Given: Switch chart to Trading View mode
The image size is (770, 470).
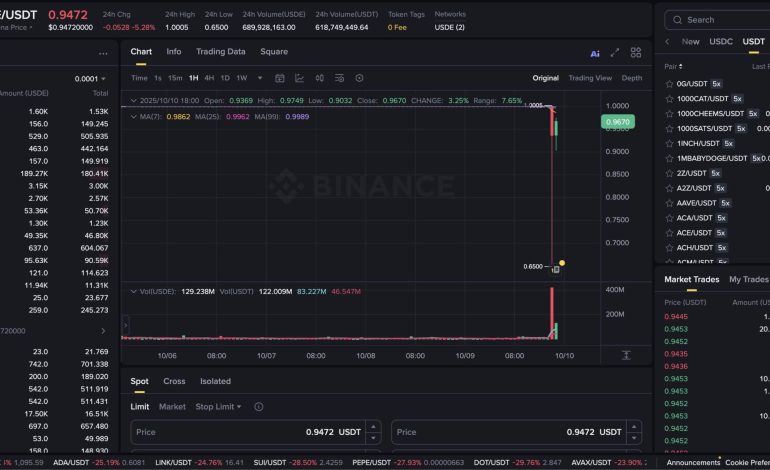Looking at the screenshot, I should coord(589,78).
